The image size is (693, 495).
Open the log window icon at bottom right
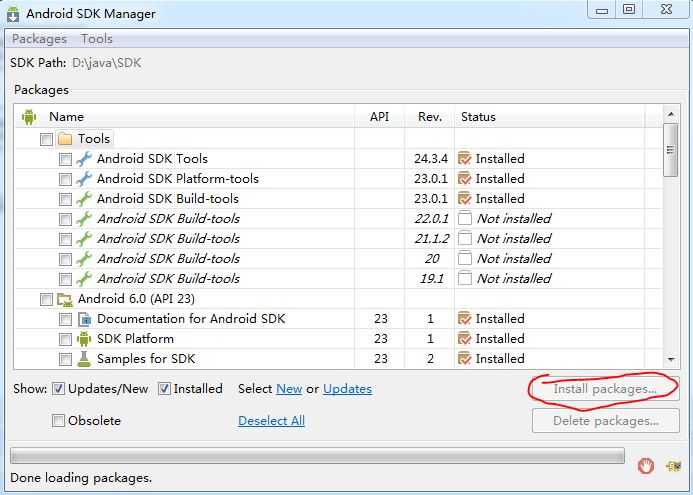tap(673, 466)
